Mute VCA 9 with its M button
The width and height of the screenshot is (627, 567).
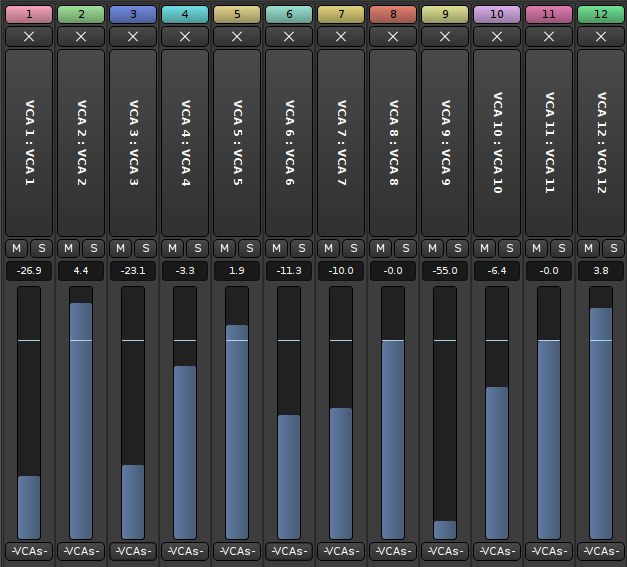[x=432, y=248]
